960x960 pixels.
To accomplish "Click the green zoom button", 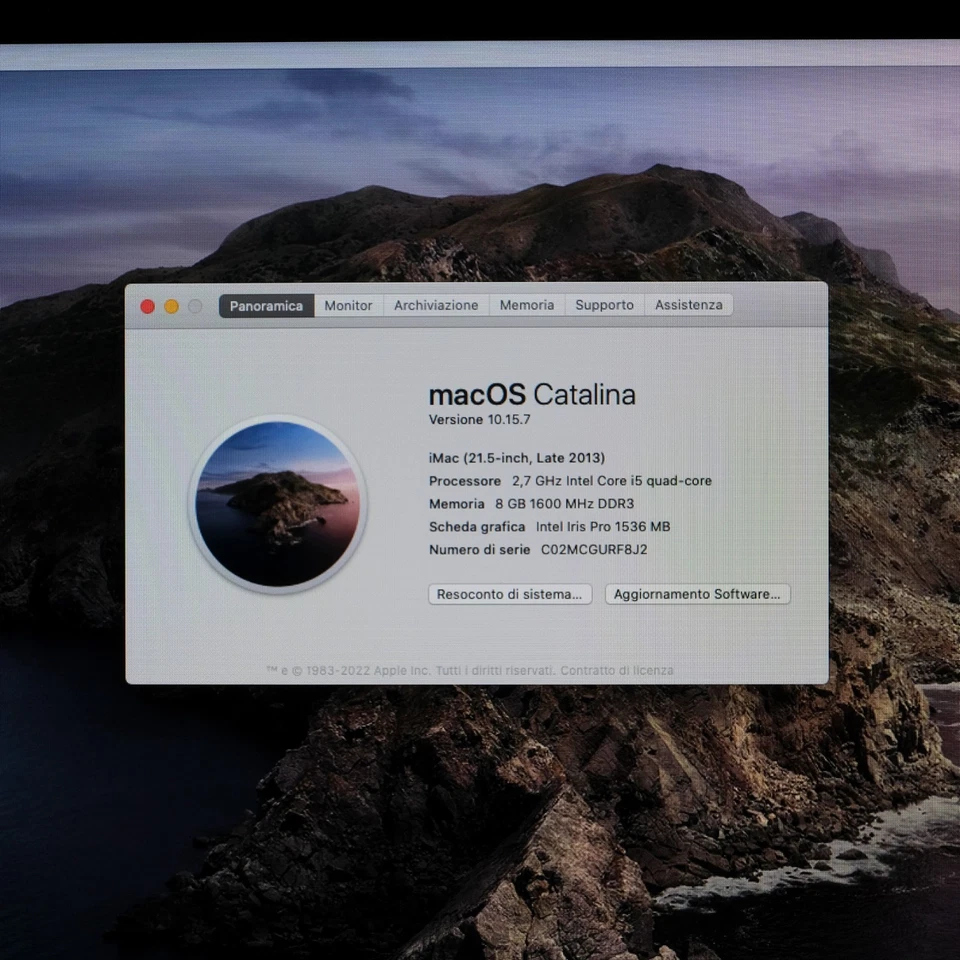I will [x=194, y=306].
